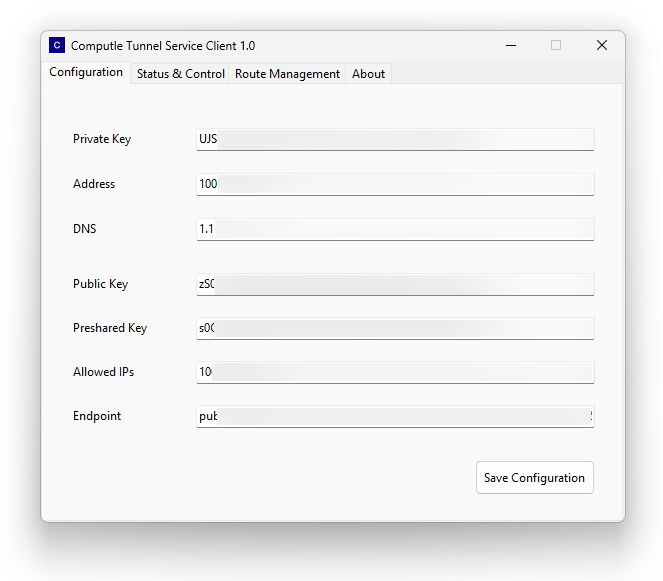Click the Preshared Key label

110,328
